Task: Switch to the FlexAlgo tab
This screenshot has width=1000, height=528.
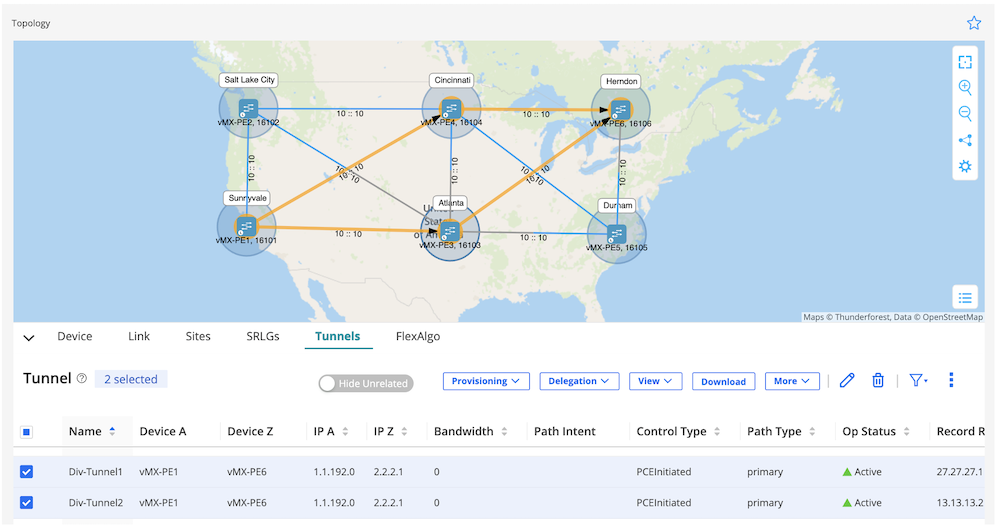Action: 418,337
